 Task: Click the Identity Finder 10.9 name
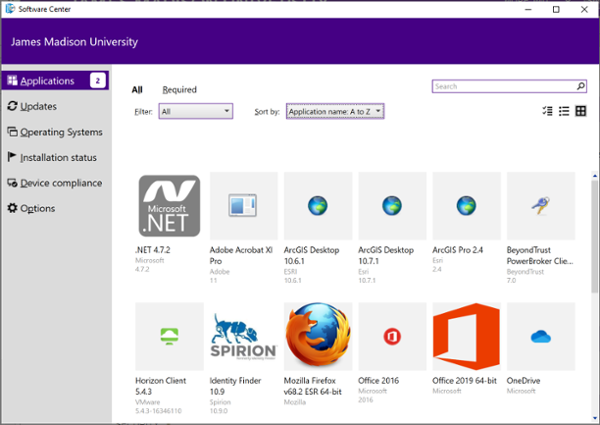(235, 386)
